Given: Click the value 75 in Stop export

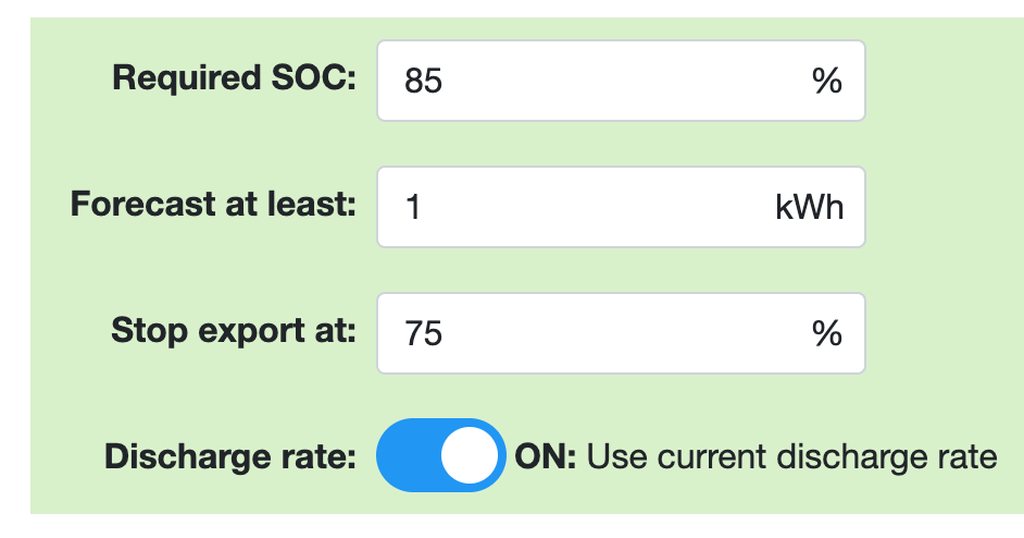Looking at the screenshot, I should pos(423,333).
